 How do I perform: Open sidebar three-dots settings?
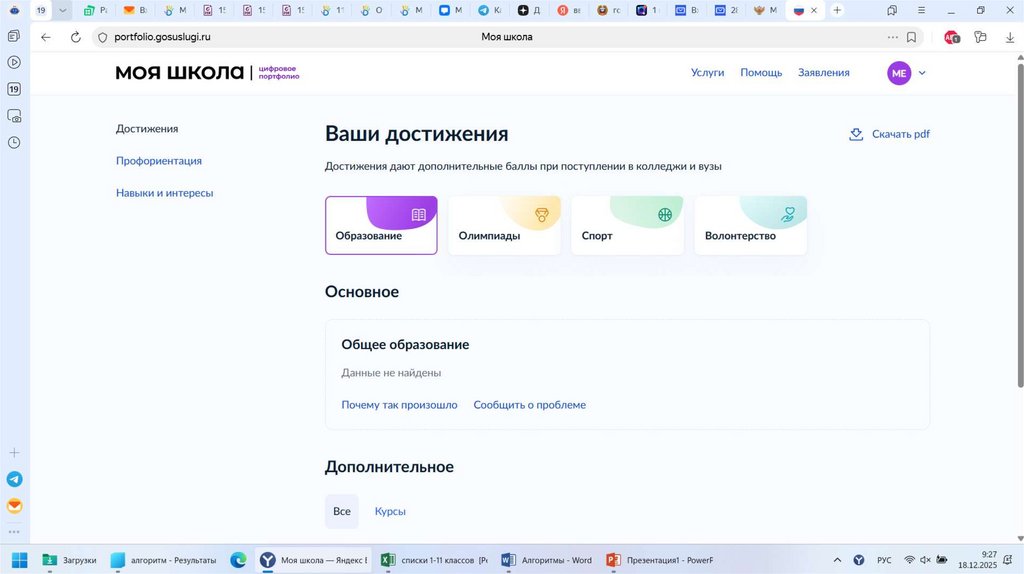pyautogui.click(x=14, y=532)
